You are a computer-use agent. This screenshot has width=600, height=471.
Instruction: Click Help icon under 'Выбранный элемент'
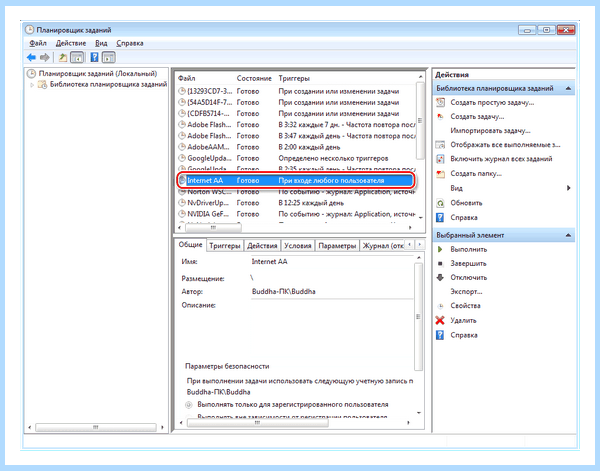tap(440, 336)
